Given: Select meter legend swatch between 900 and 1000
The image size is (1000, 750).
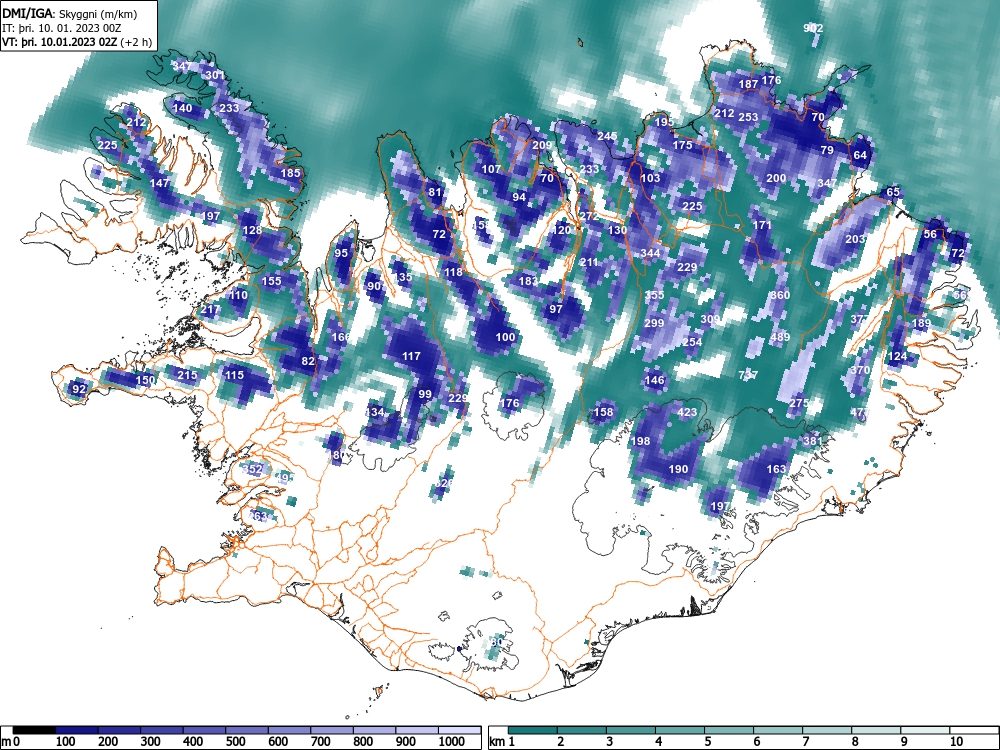Looking at the screenshot, I should click(417, 730).
